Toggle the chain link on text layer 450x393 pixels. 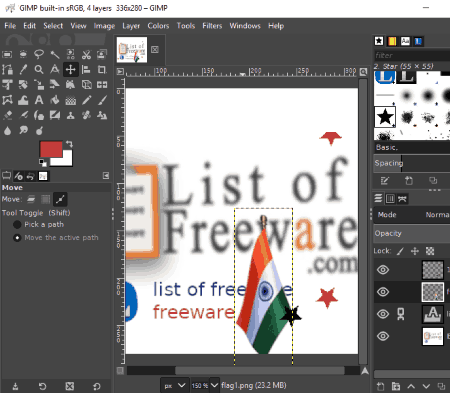pos(401,314)
